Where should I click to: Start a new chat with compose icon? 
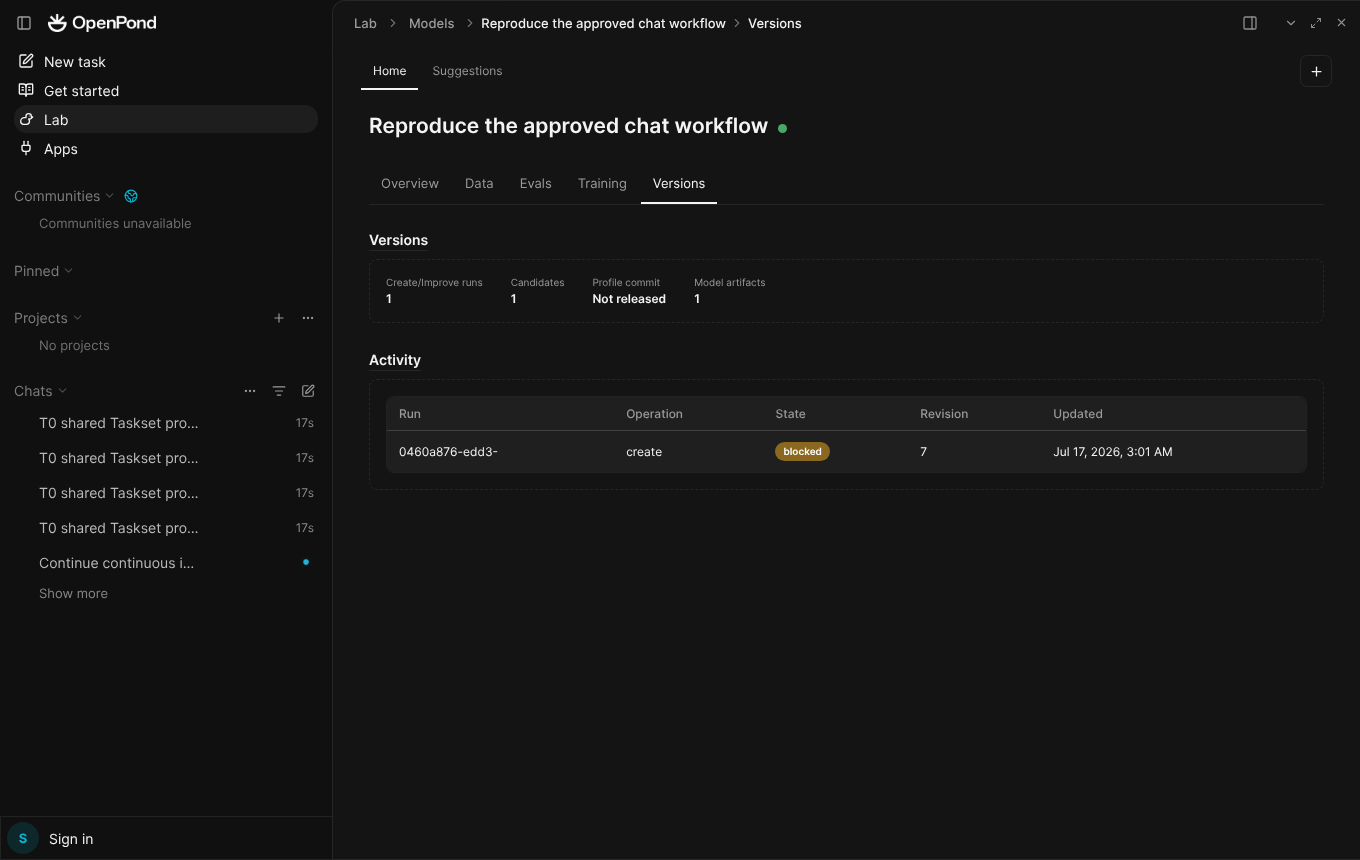(x=308, y=391)
